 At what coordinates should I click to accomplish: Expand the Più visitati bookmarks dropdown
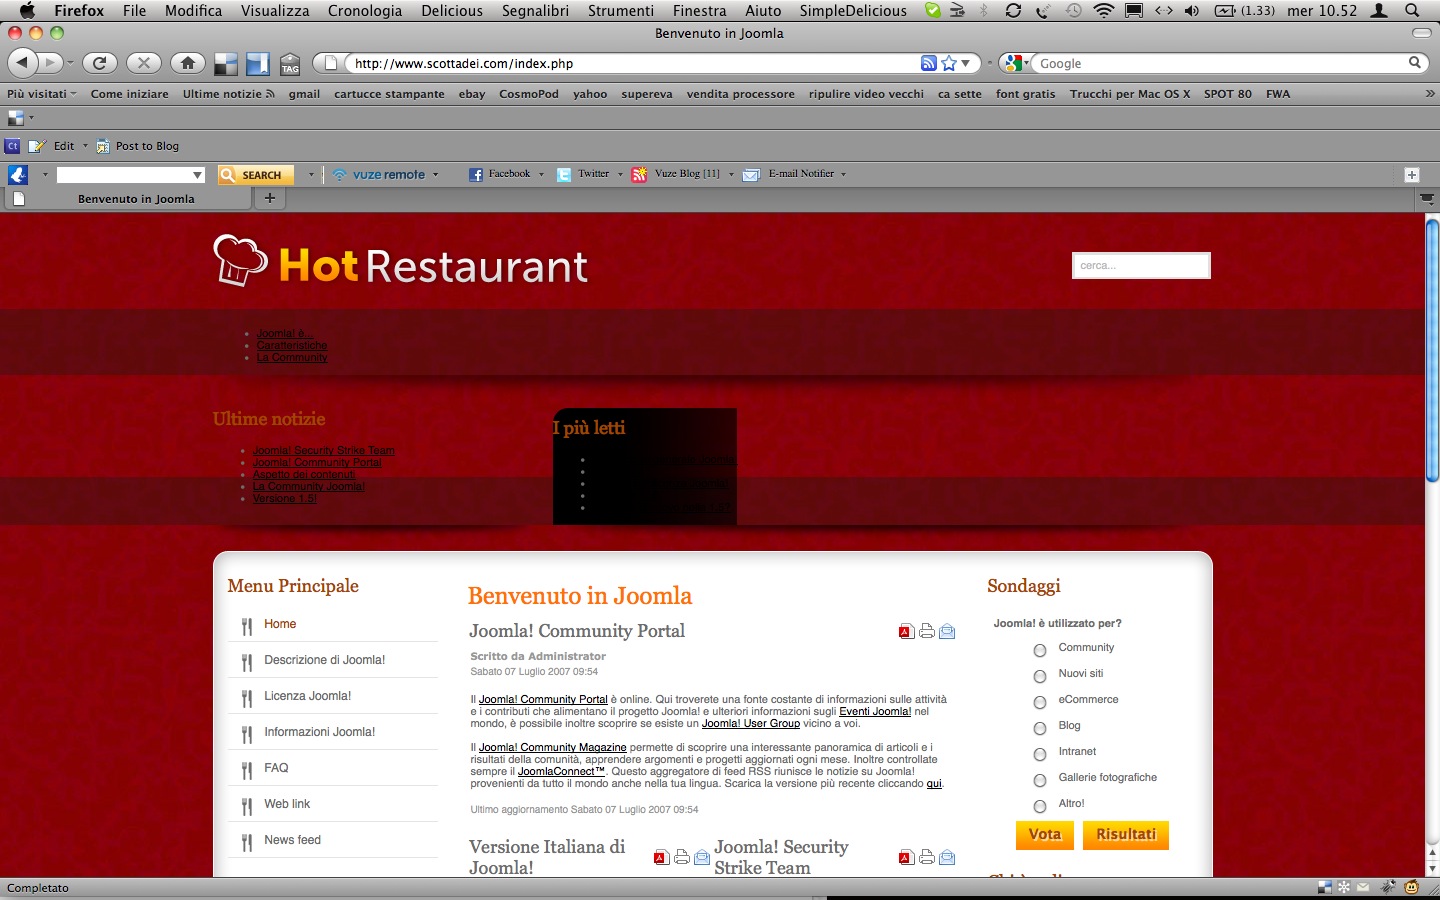point(42,94)
